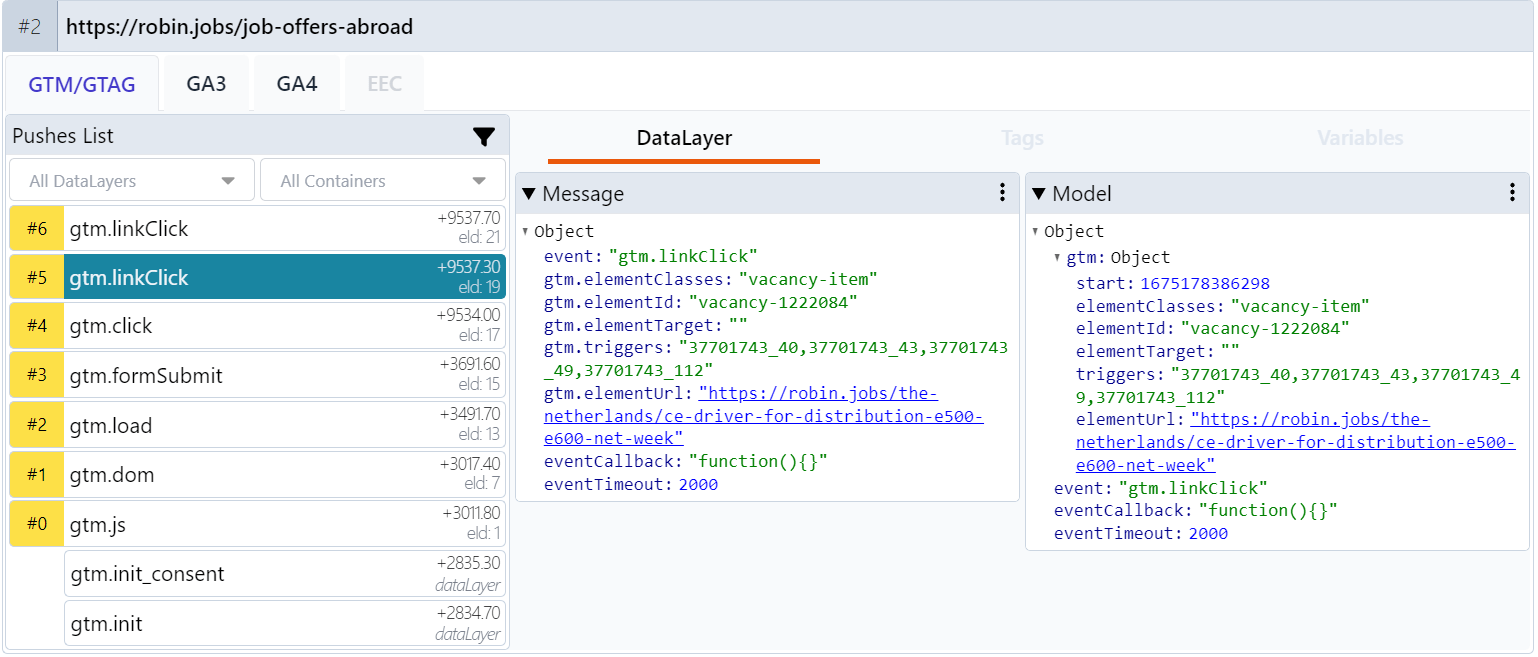This screenshot has width=1538, height=657.
Task: Collapse the Model panel triangle
Action: (x=1039, y=194)
